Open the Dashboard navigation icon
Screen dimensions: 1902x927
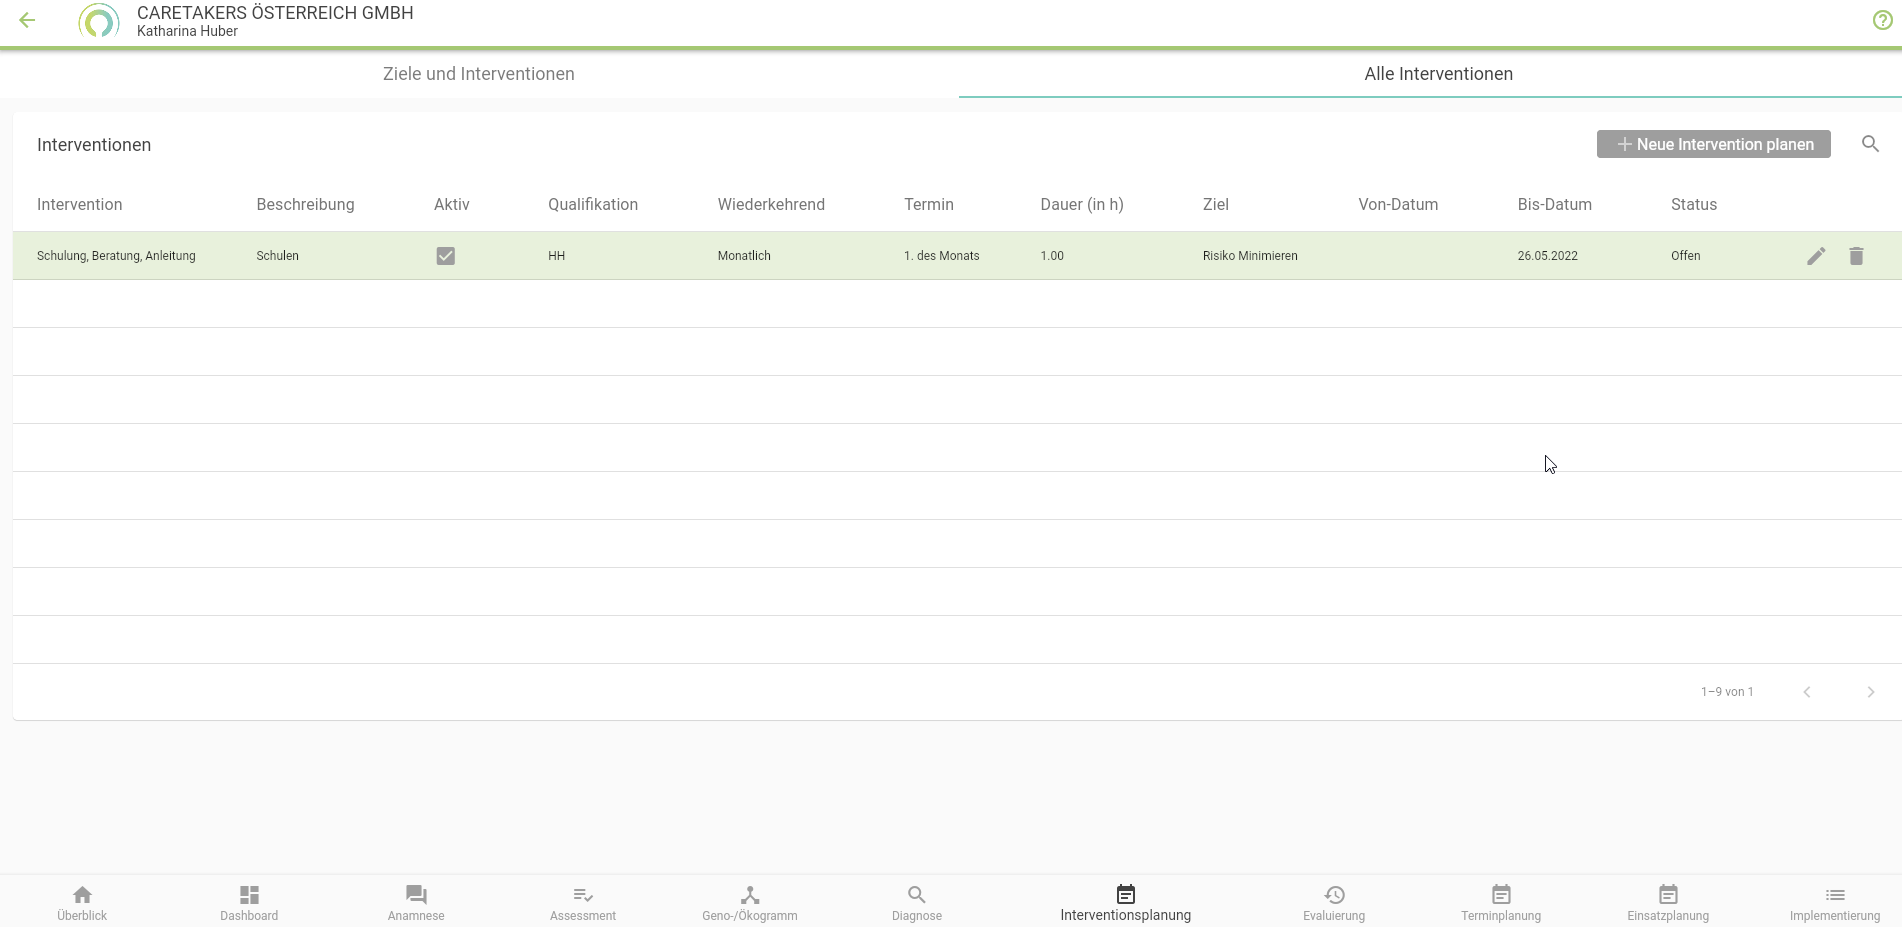tap(249, 902)
